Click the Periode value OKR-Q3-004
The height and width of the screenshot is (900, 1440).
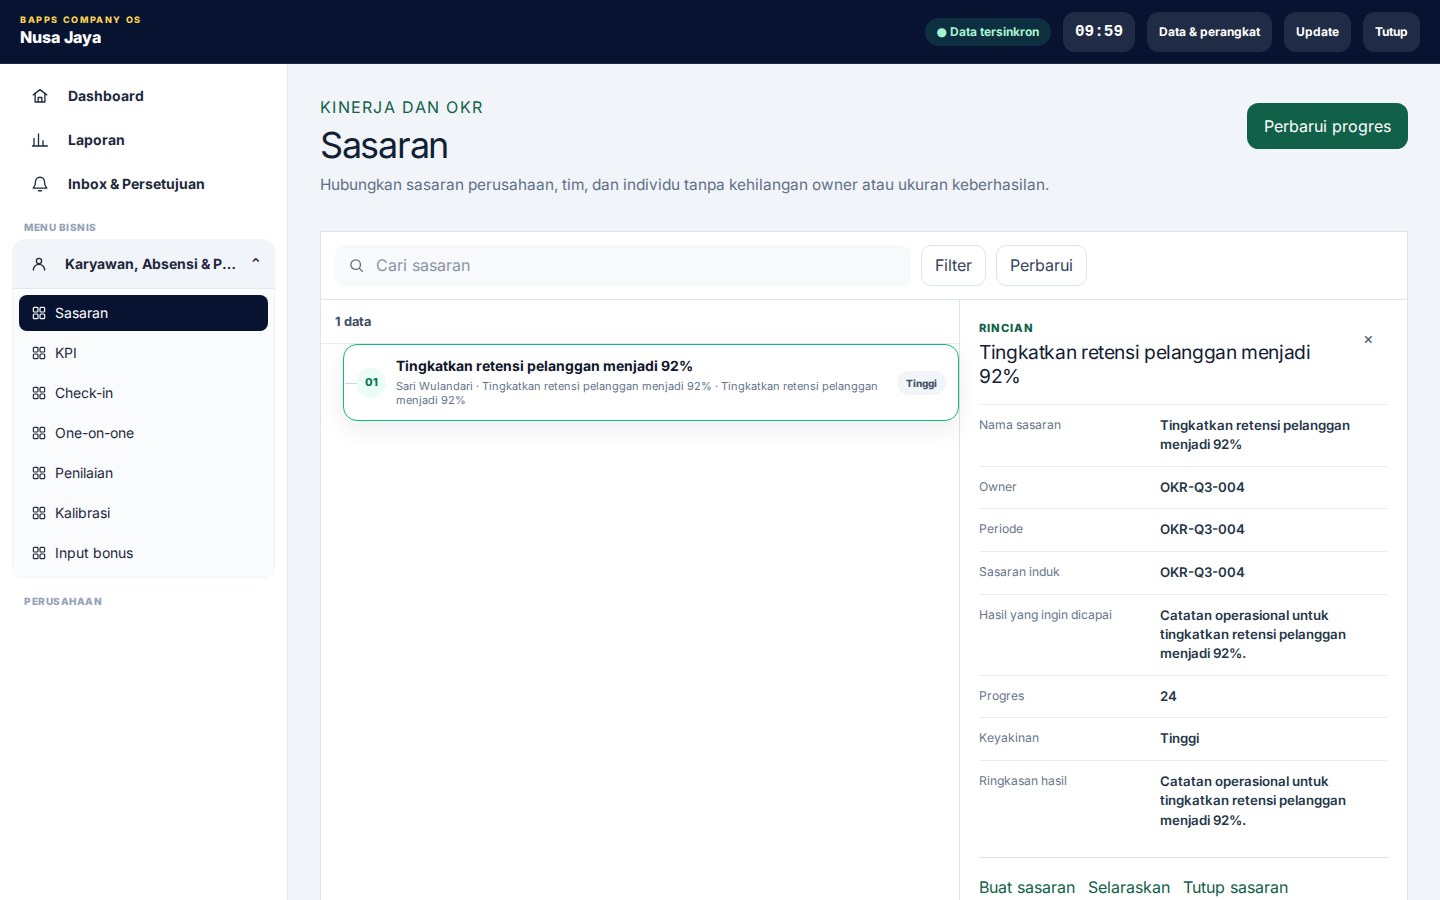1202,529
